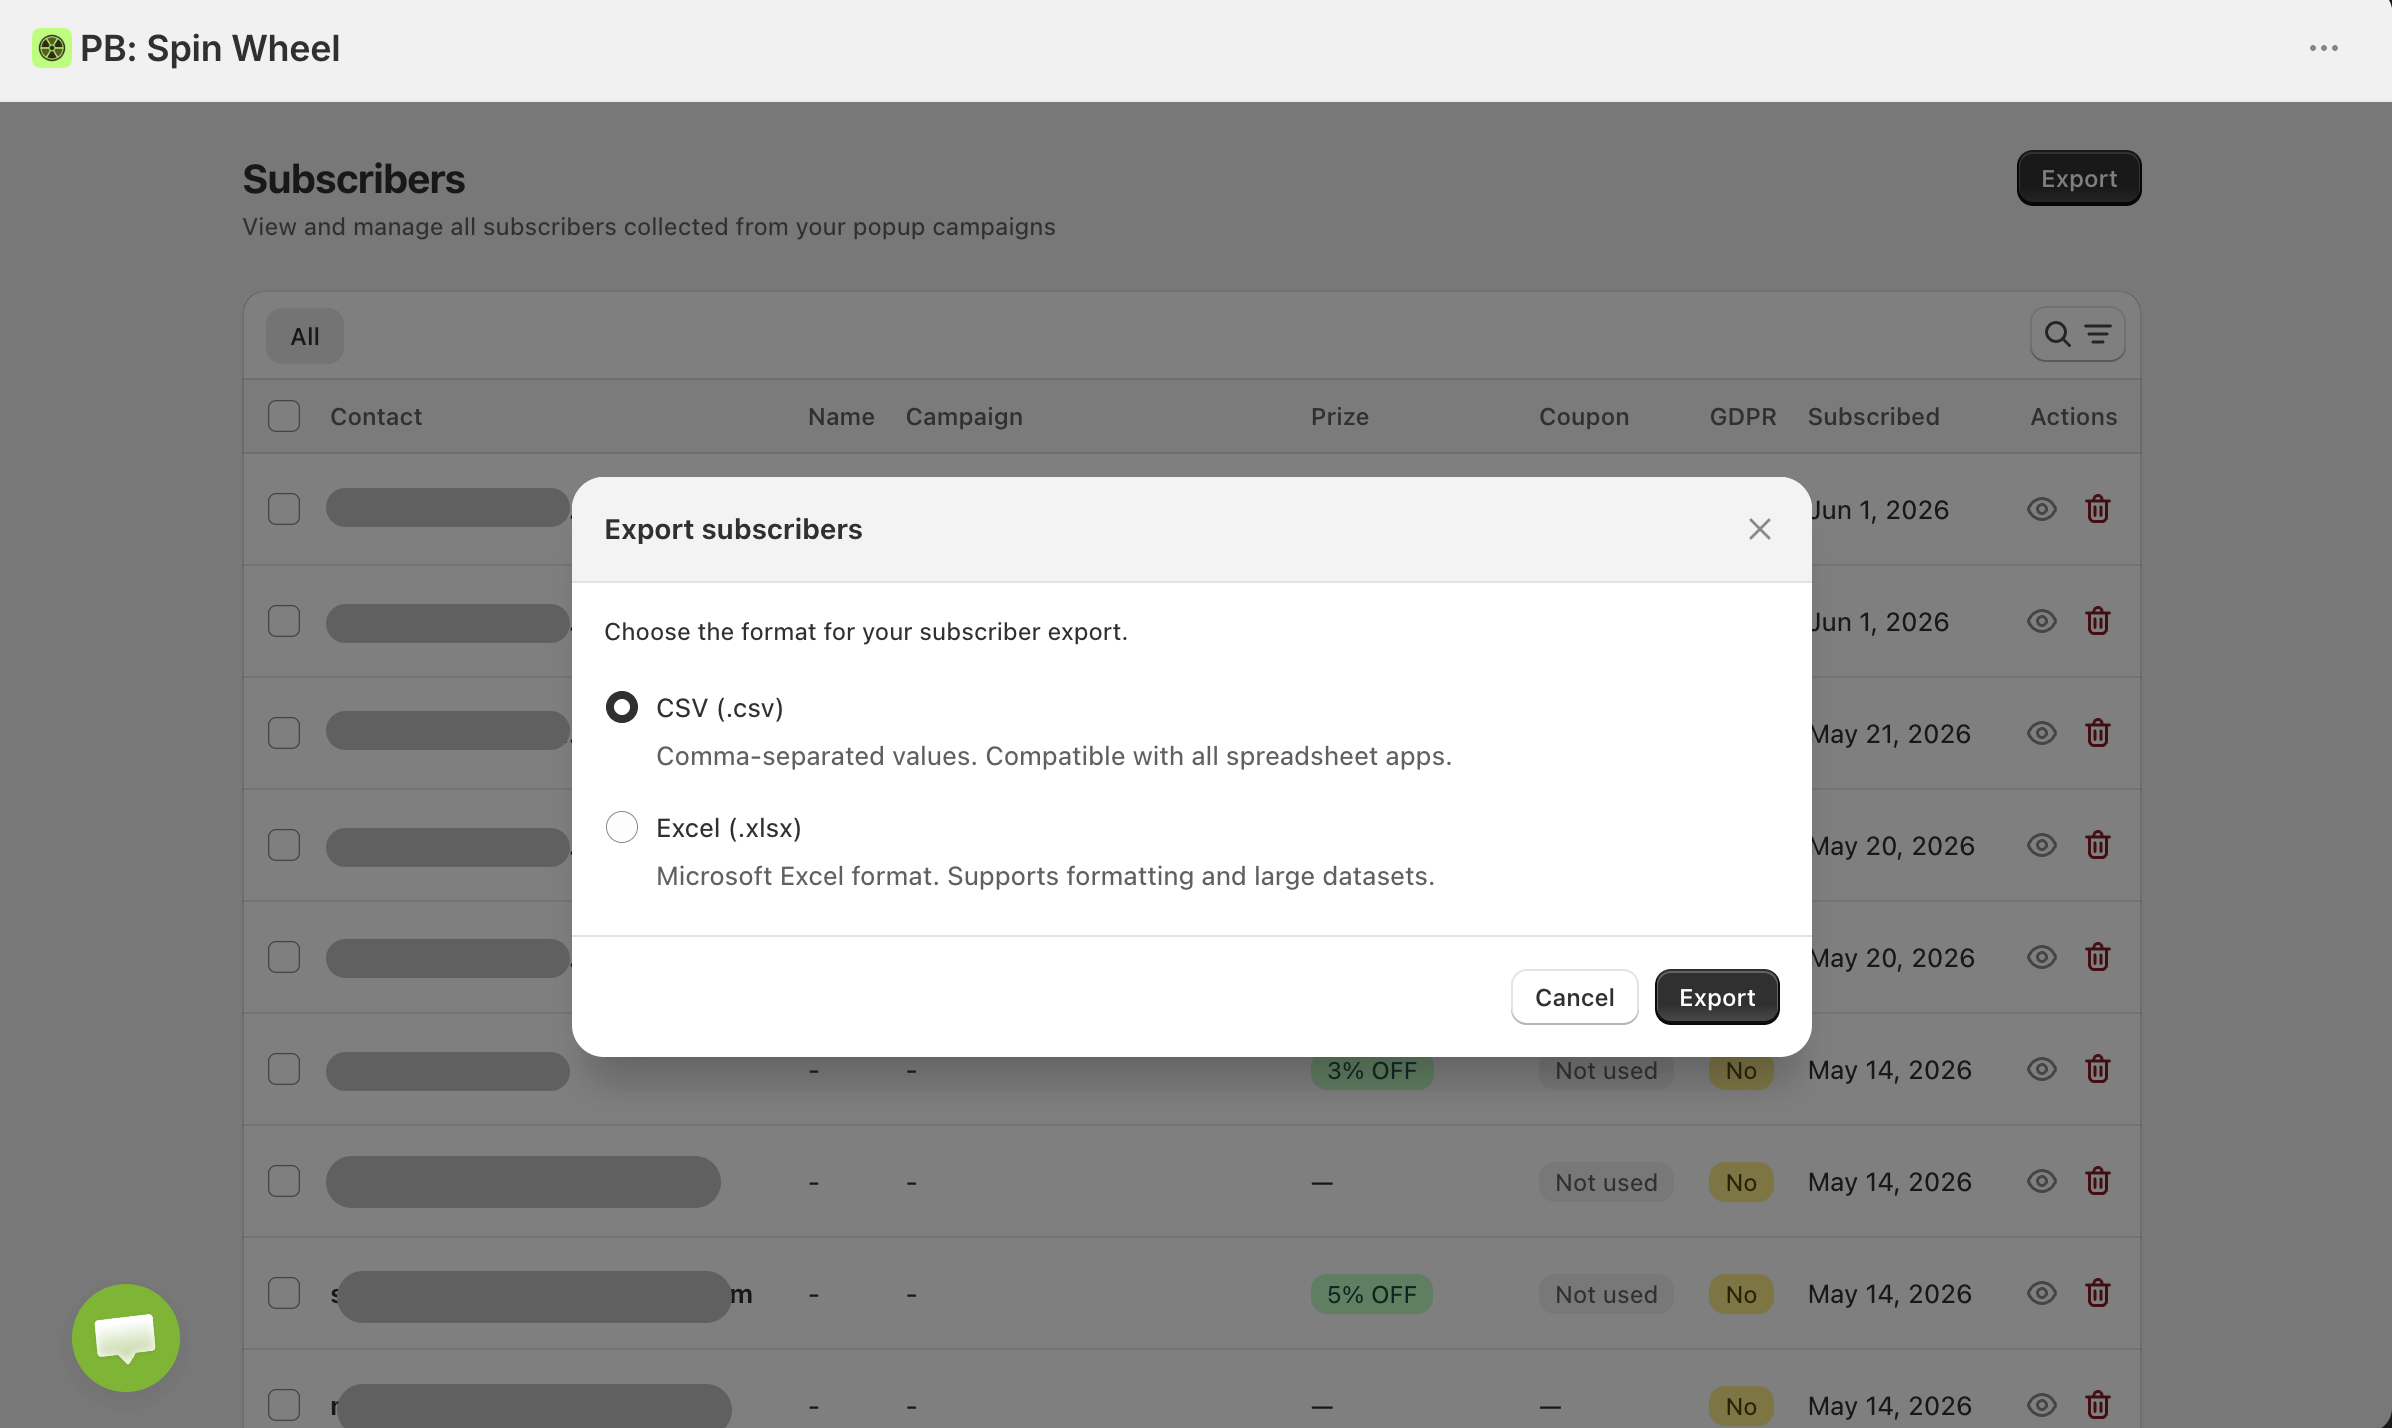This screenshot has height=1428, width=2392.
Task: Close the Export subscribers dialog
Action: coord(1760,529)
